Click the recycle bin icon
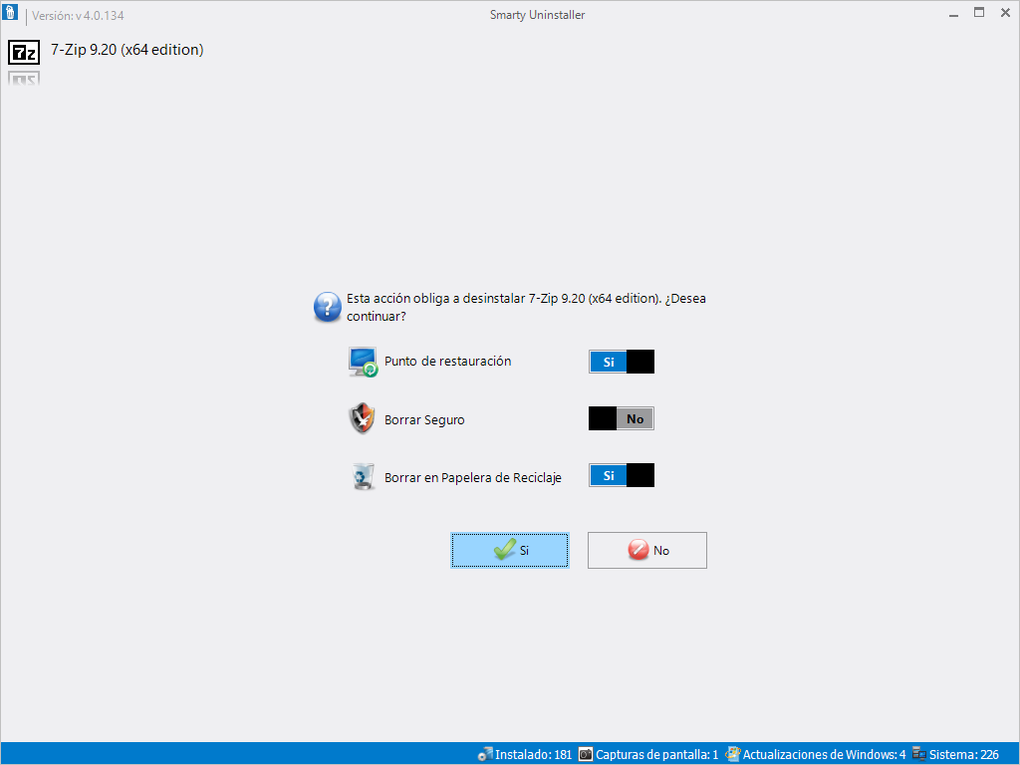The image size is (1020, 765). [x=363, y=476]
